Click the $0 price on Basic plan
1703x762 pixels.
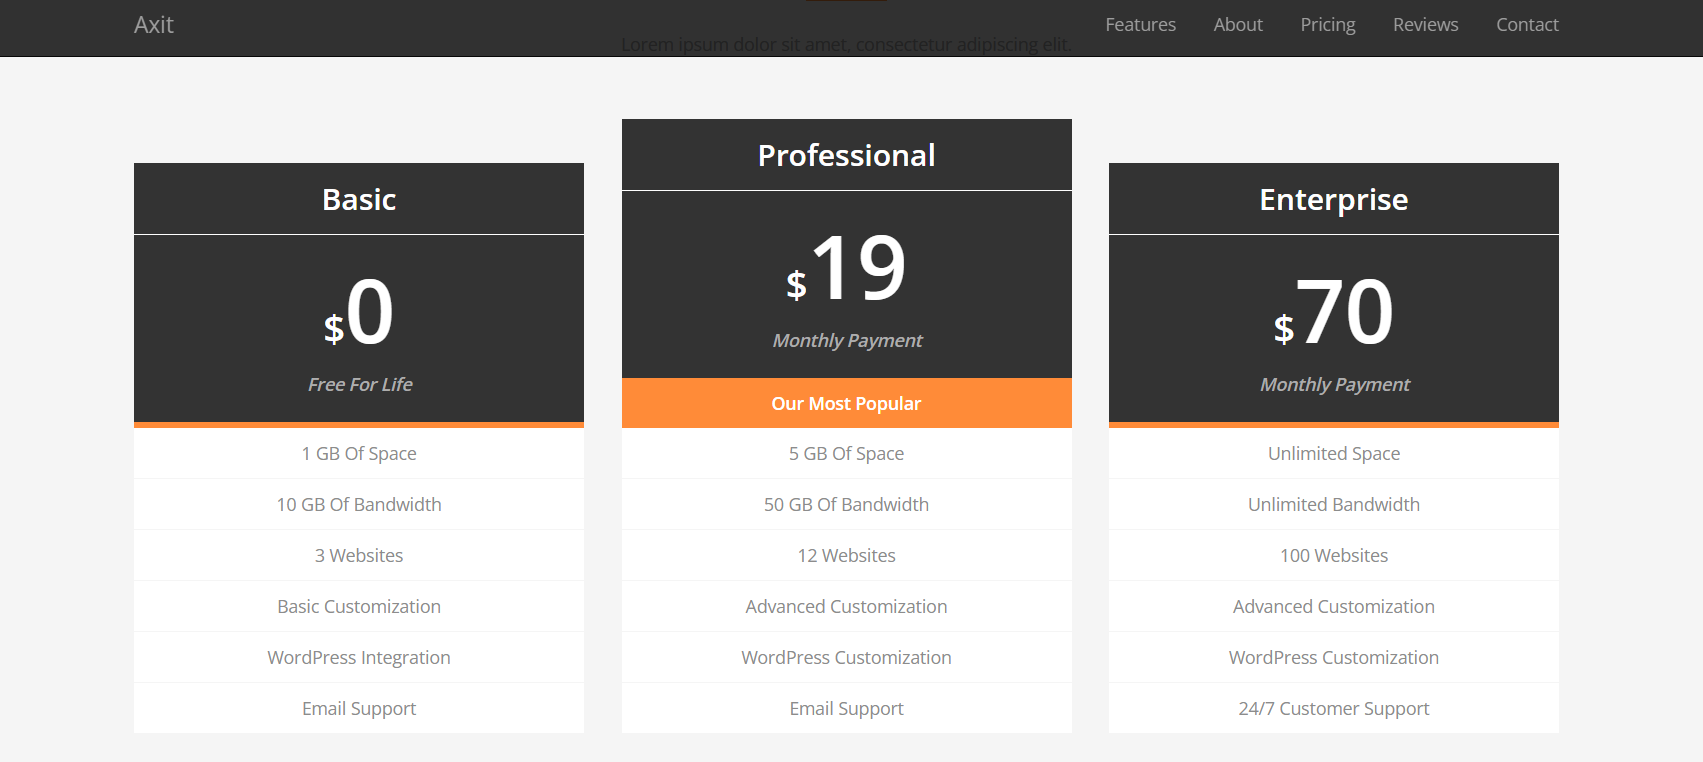click(x=359, y=313)
